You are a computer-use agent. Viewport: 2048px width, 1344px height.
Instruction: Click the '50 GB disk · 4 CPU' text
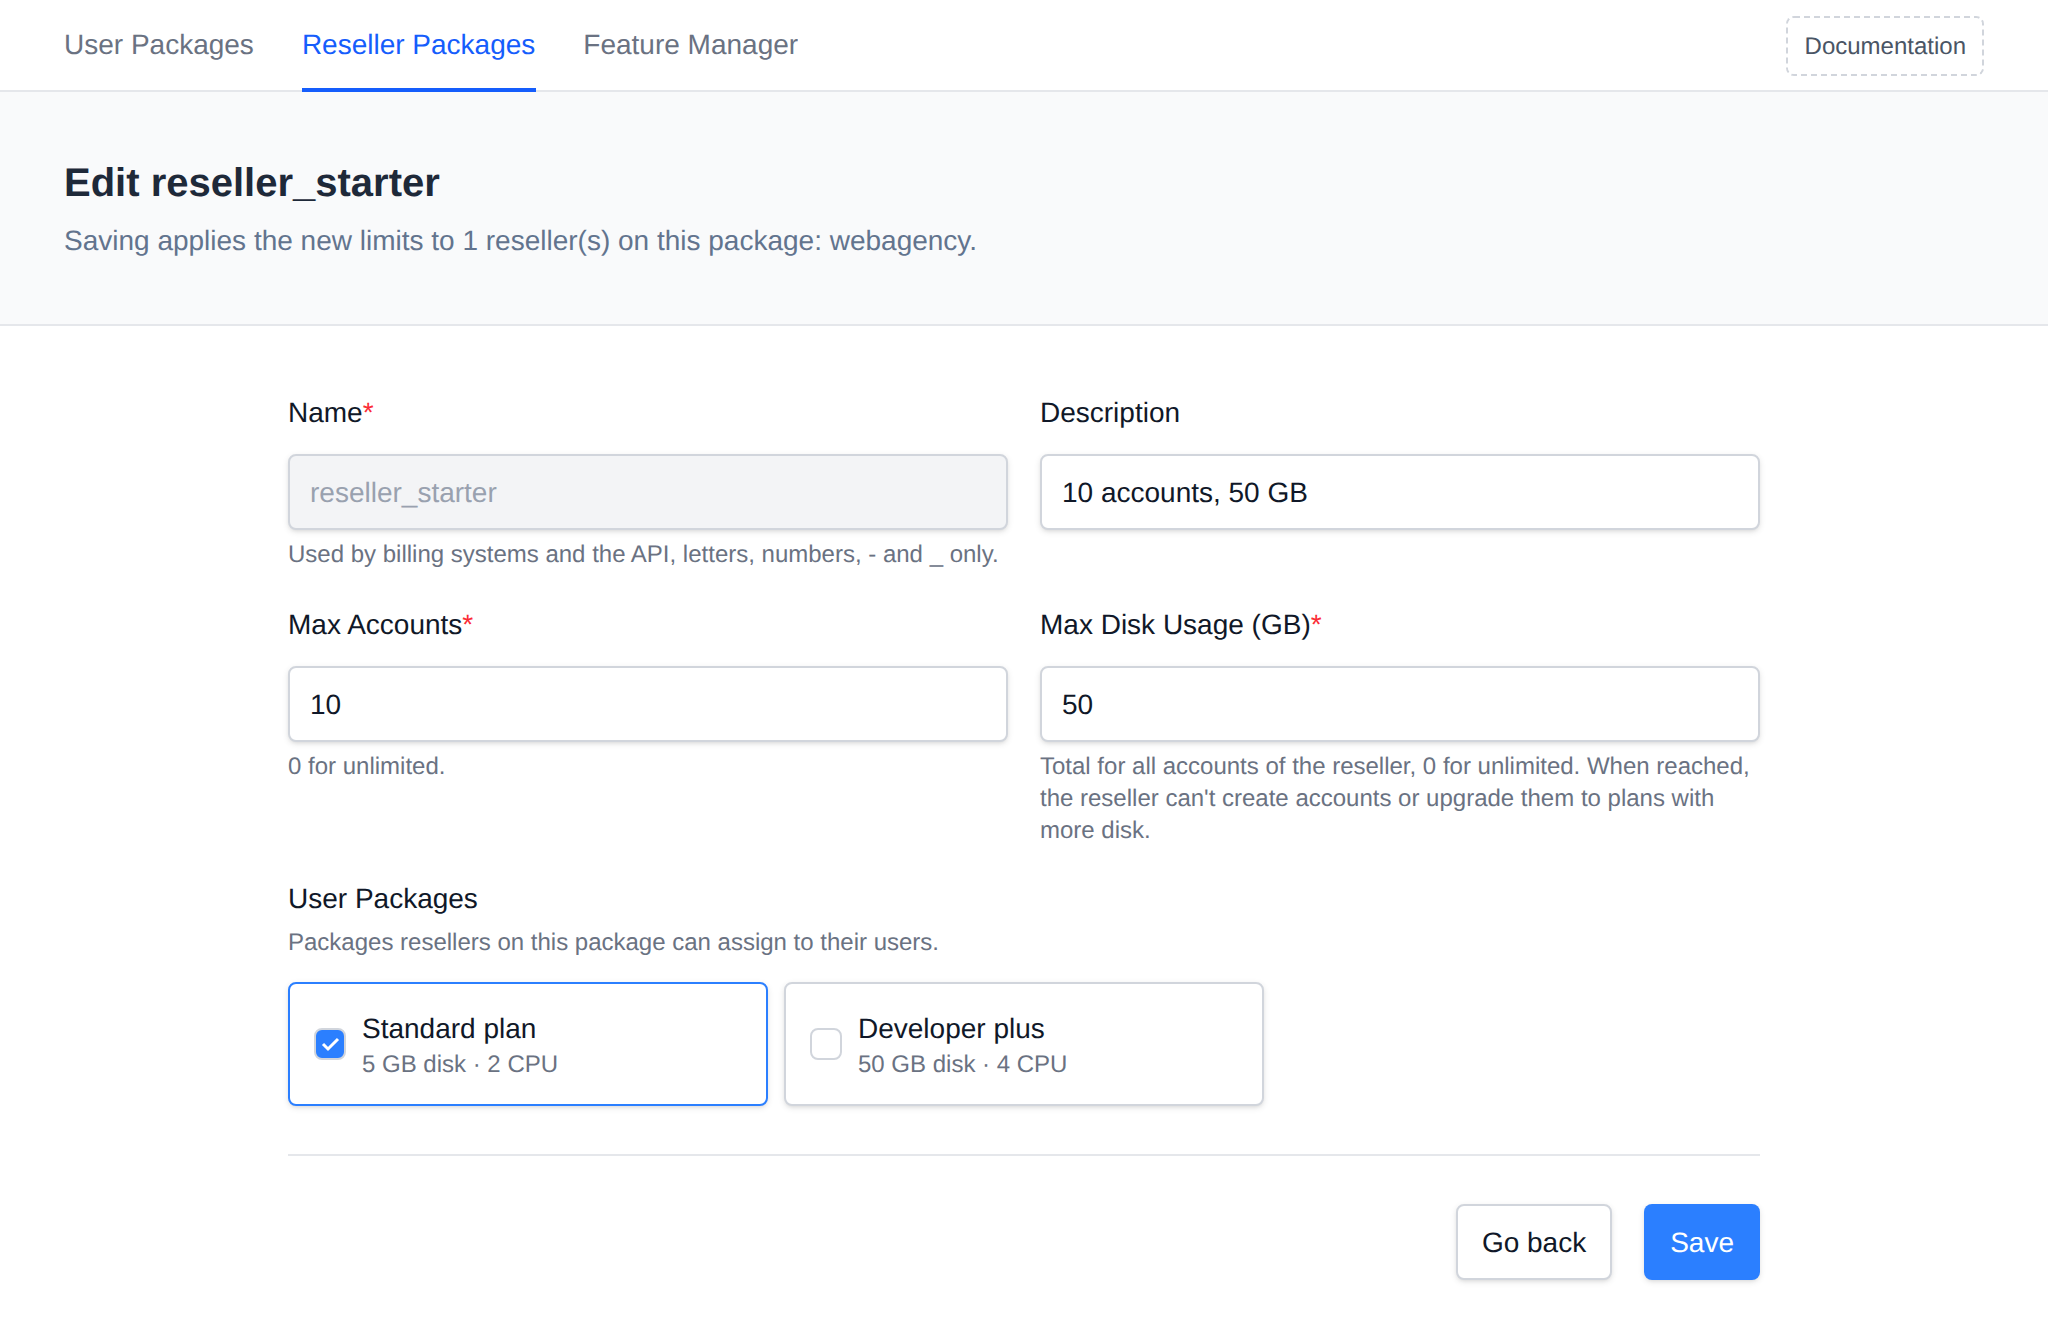coord(962,1064)
